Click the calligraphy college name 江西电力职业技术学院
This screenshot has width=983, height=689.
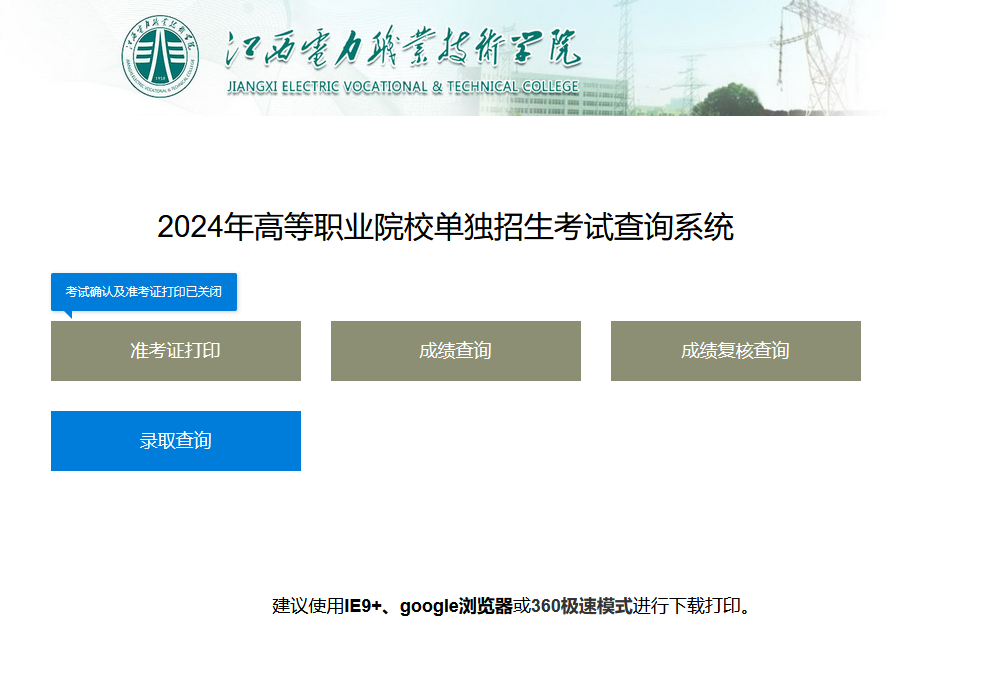(x=403, y=48)
